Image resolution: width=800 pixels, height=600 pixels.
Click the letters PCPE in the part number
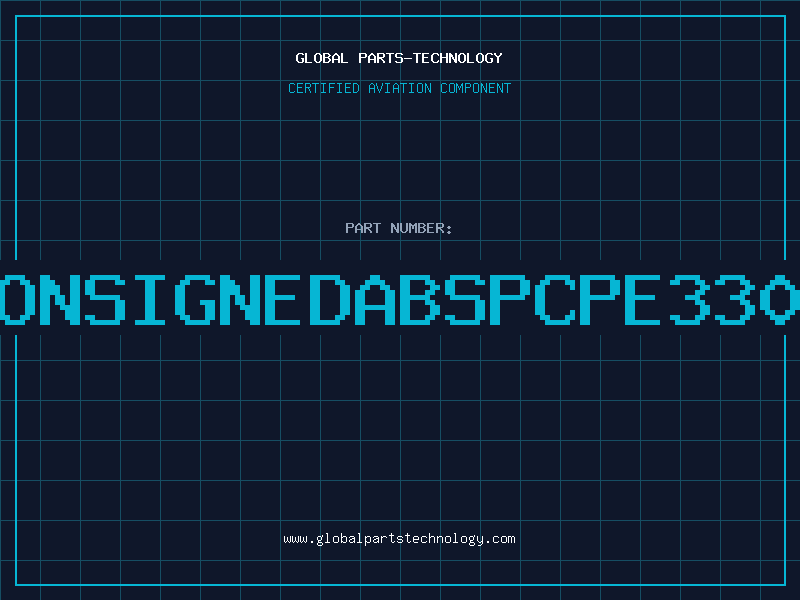coord(575,300)
